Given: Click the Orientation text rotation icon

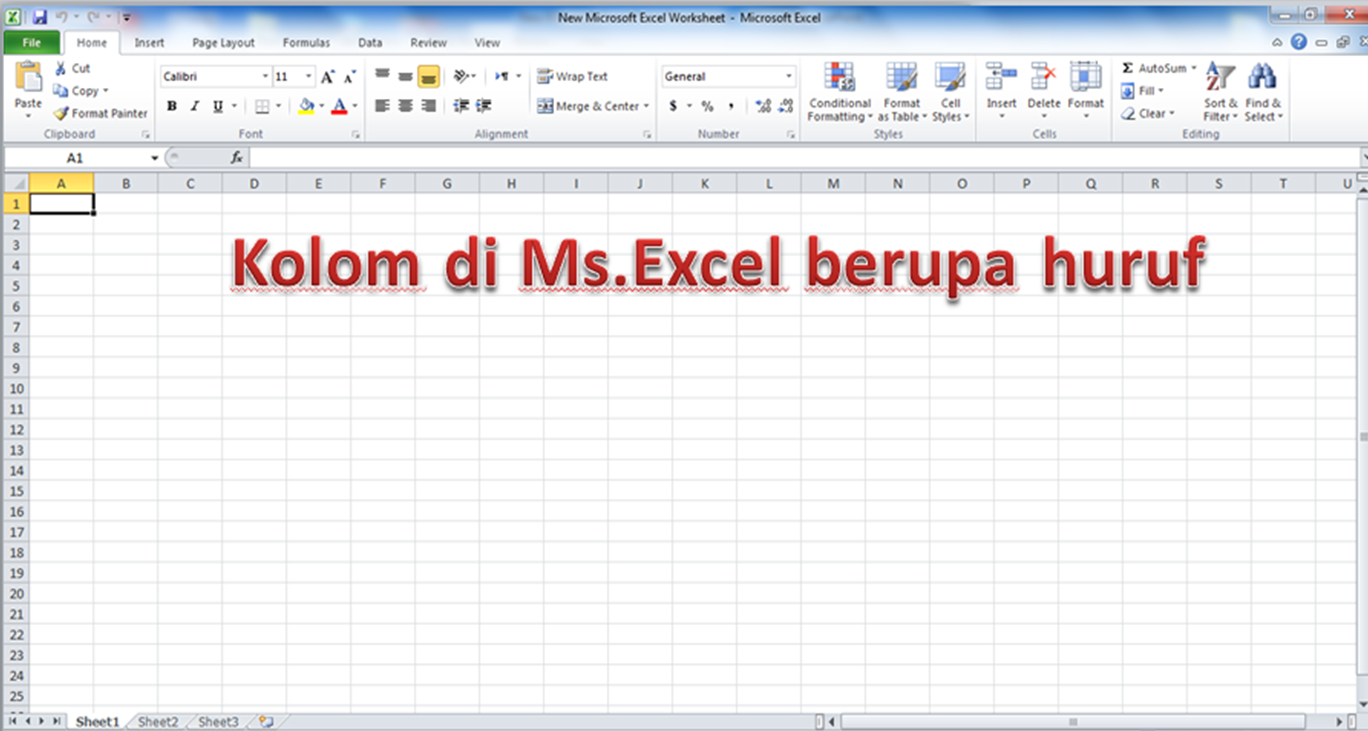Looking at the screenshot, I should [x=460, y=76].
